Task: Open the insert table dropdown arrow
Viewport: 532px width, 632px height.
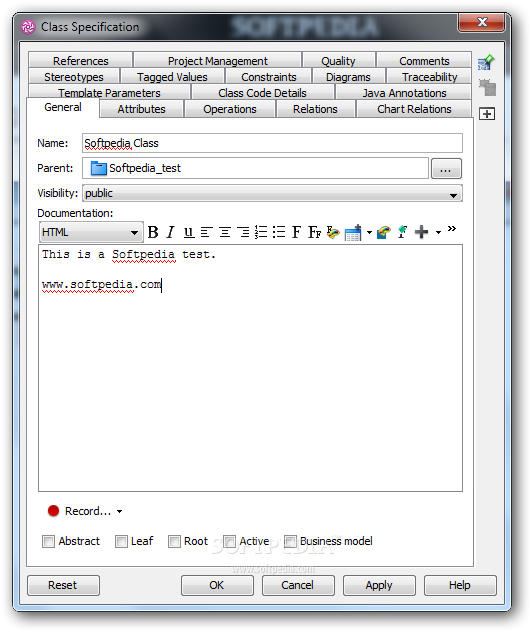Action: 369,232
